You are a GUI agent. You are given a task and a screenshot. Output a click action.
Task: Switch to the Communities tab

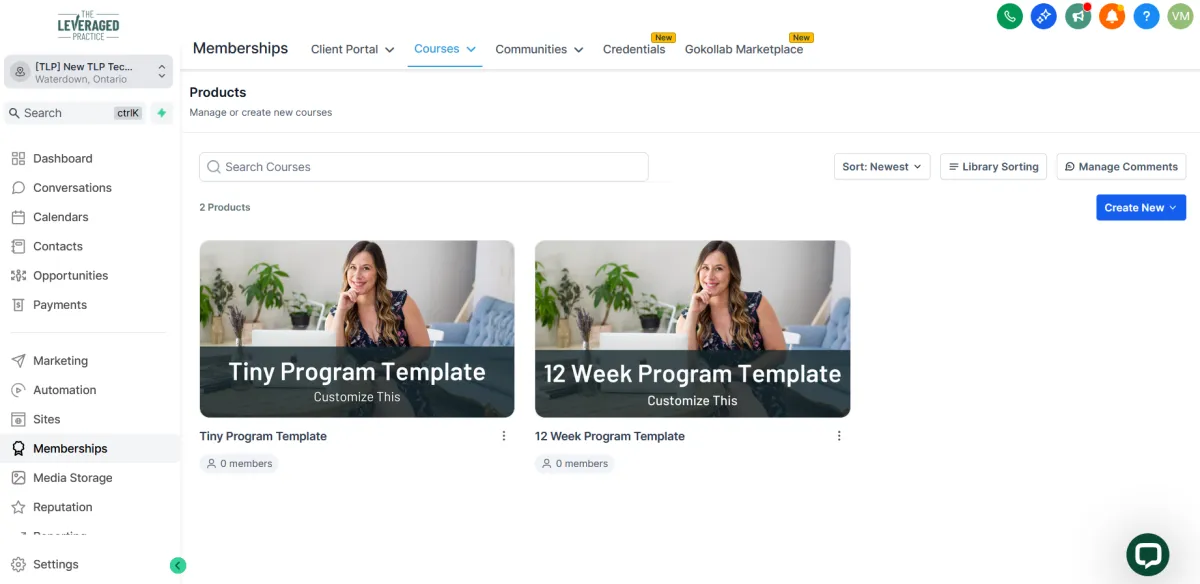pos(539,49)
